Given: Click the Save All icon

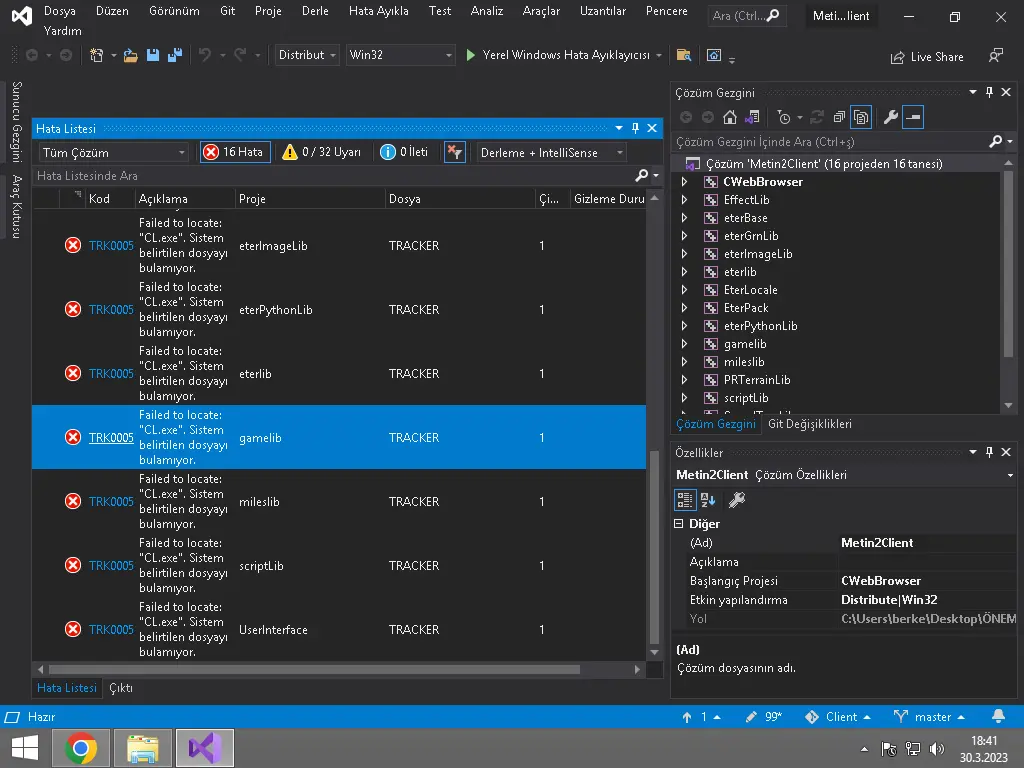Looking at the screenshot, I should pyautogui.click(x=175, y=56).
